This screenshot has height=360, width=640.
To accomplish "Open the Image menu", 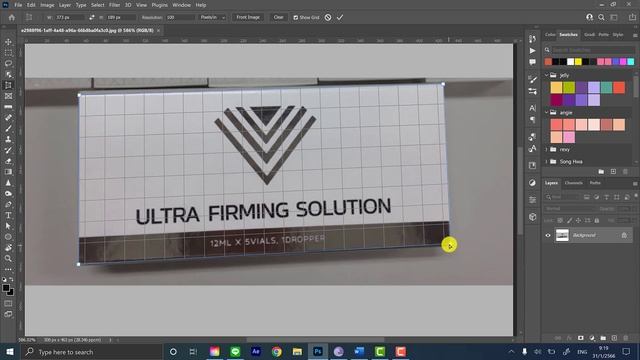I will tap(47, 5).
